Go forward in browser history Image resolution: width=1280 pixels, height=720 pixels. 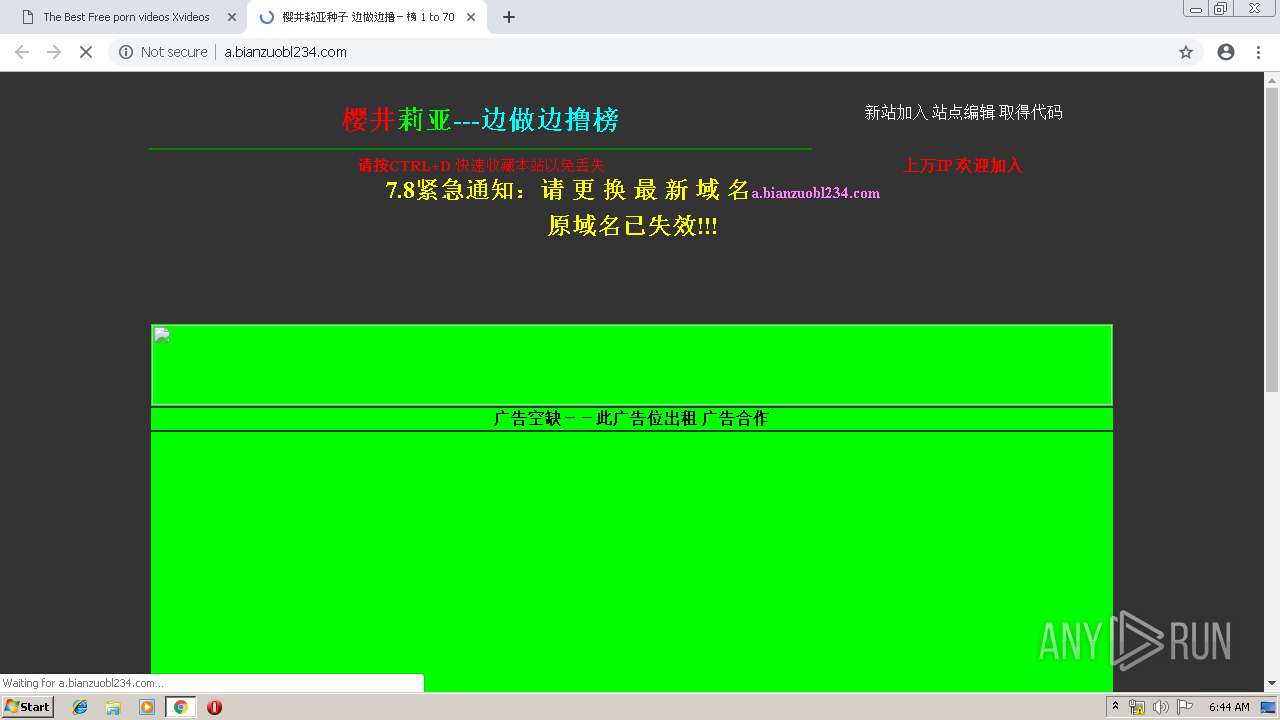click(54, 52)
